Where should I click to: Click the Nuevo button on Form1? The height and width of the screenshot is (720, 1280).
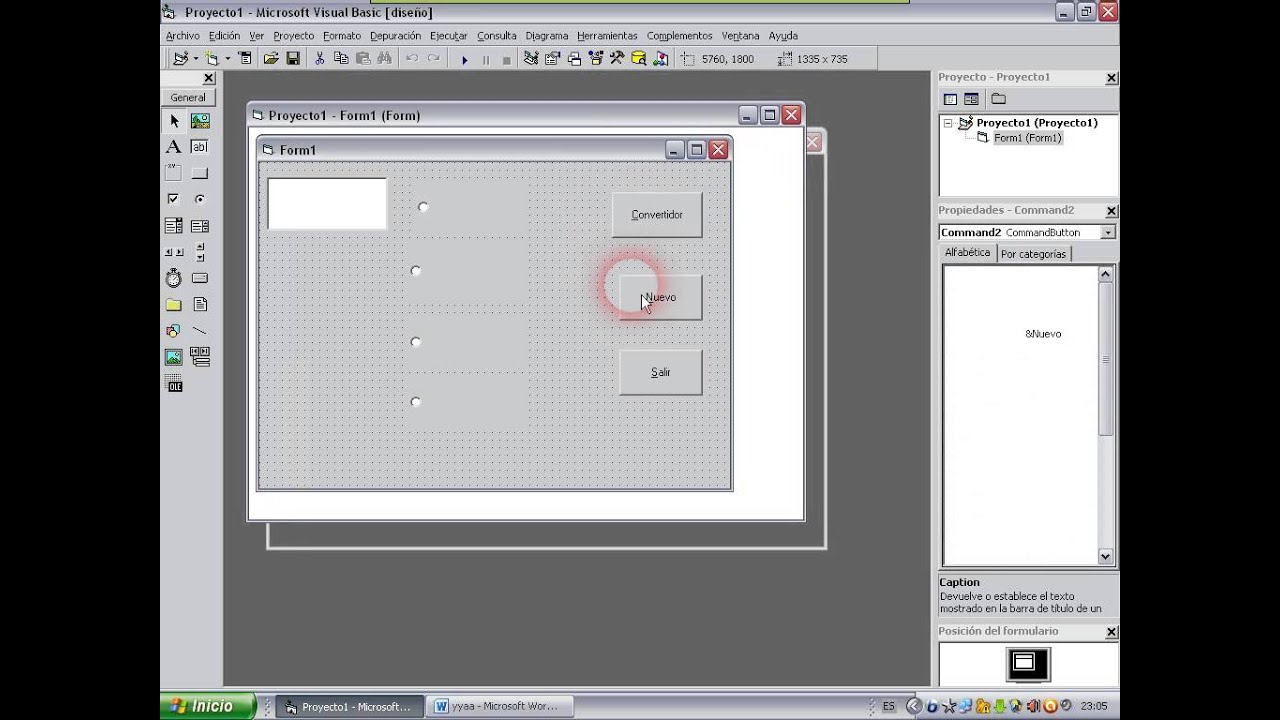pos(660,297)
